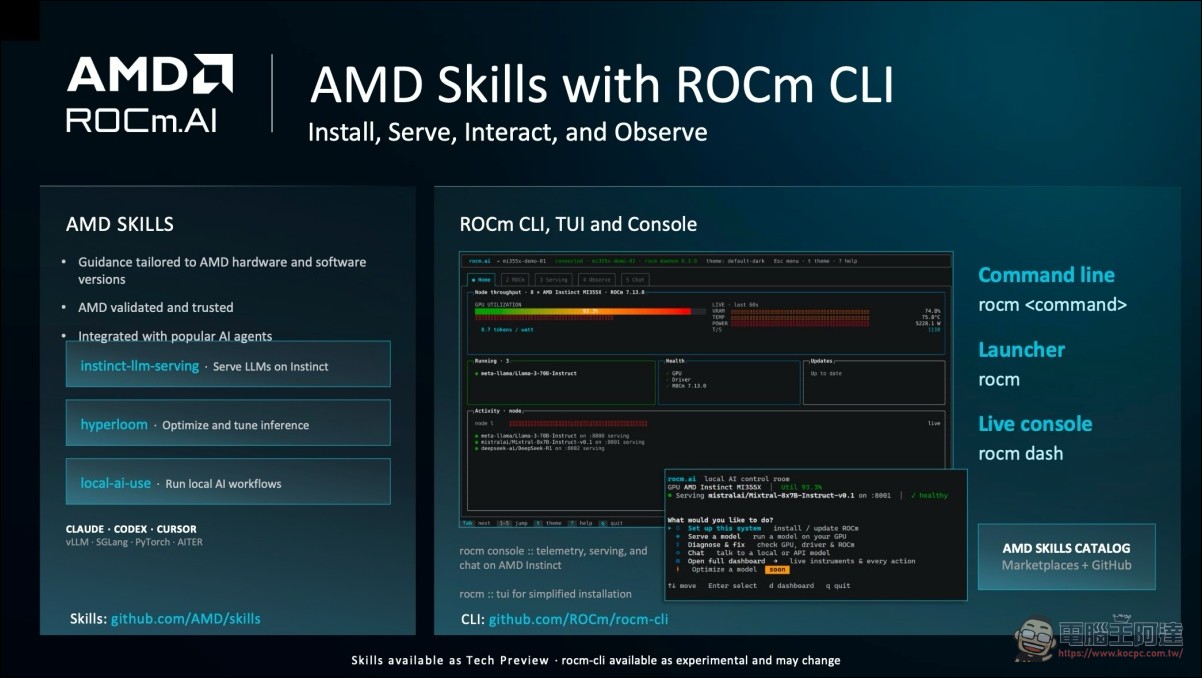Click 'AMD validated and trusted' bullet
The width and height of the screenshot is (1202, 678).
pyautogui.click(x=155, y=307)
